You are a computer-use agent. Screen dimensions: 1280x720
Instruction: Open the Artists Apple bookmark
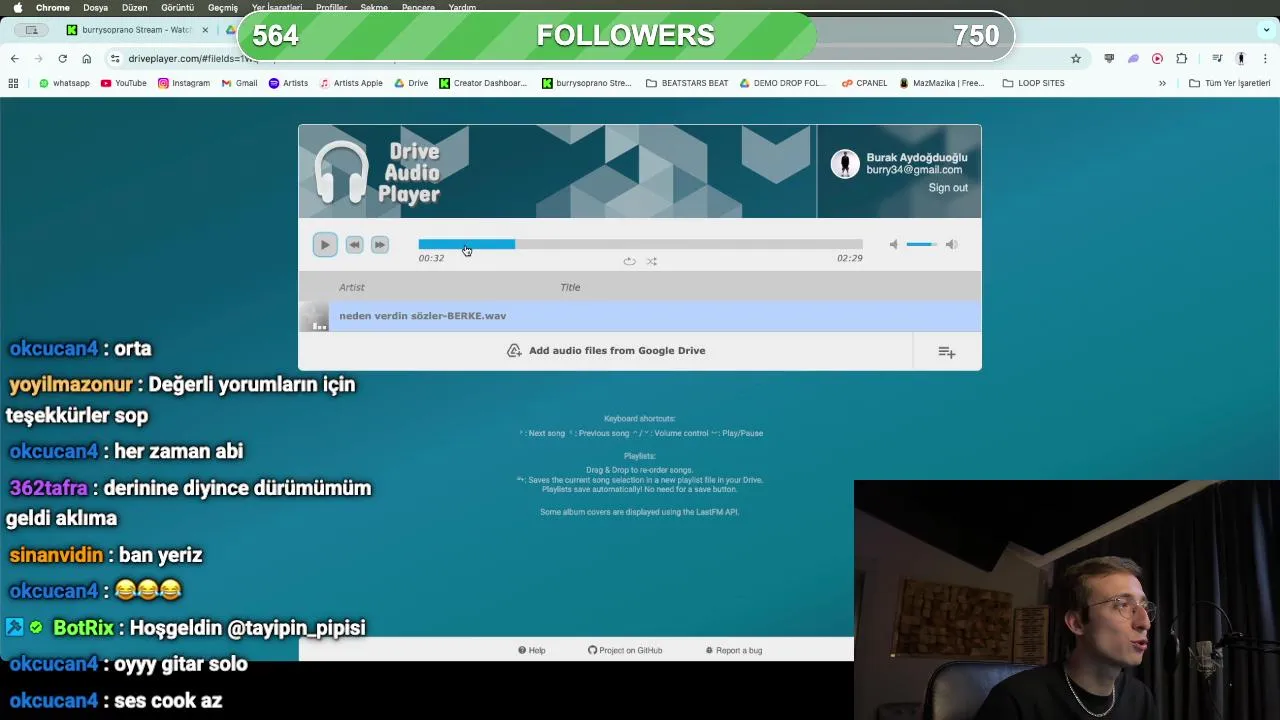coord(351,83)
